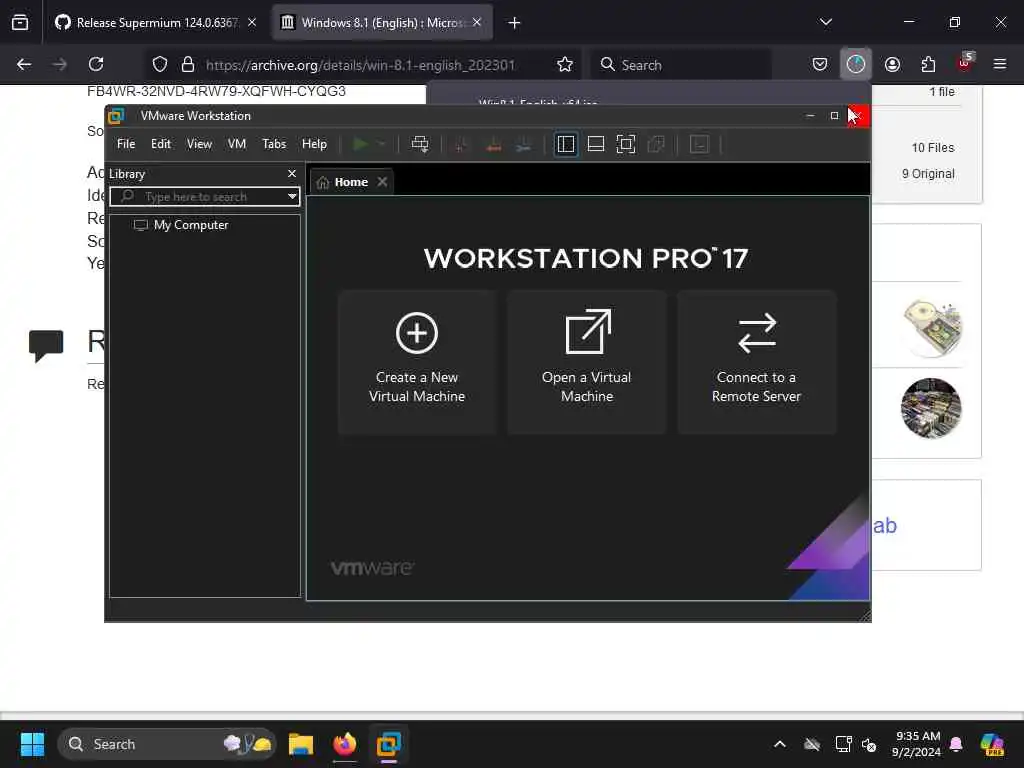Click the Save to Pocket icon
Viewport: 1024px width, 768px height.
point(820,64)
